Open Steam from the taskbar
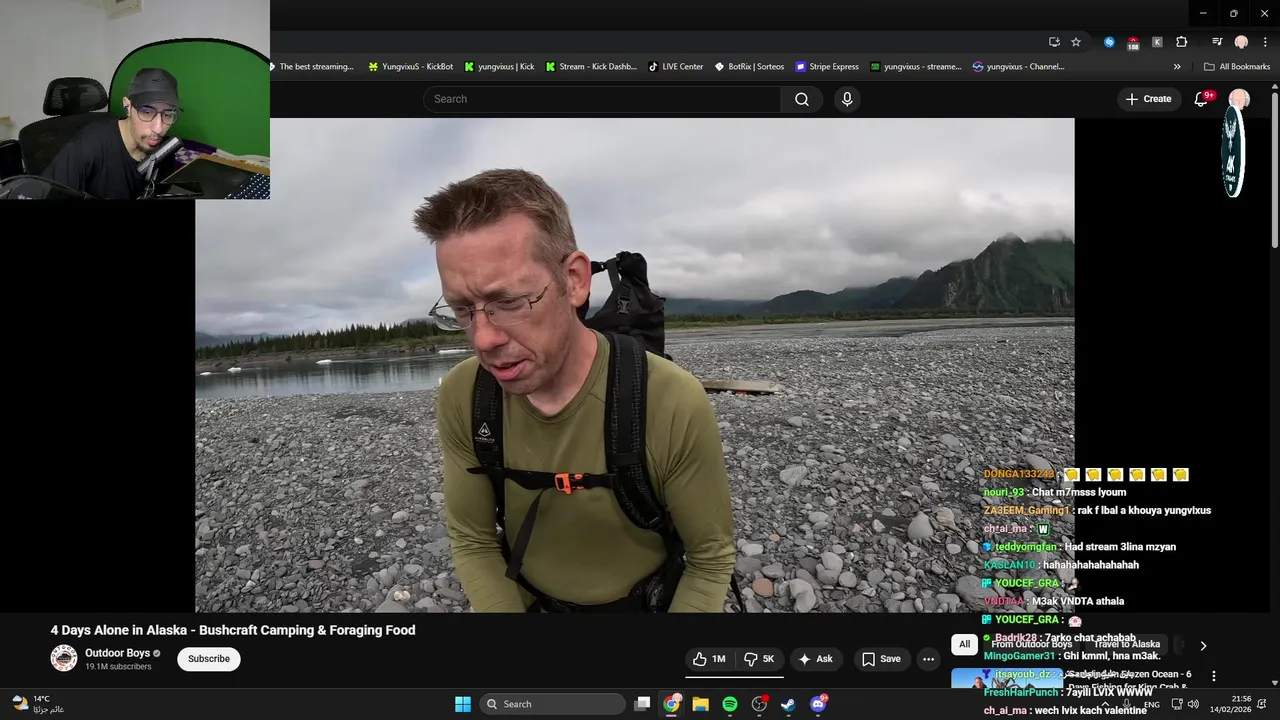Viewport: 1280px width, 720px height. [789, 704]
